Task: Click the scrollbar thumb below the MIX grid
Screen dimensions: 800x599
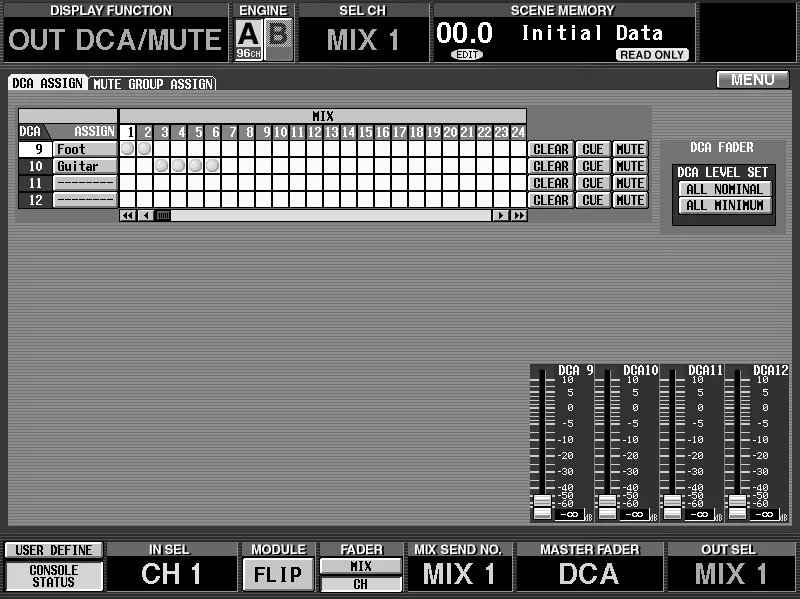Action: click(163, 215)
